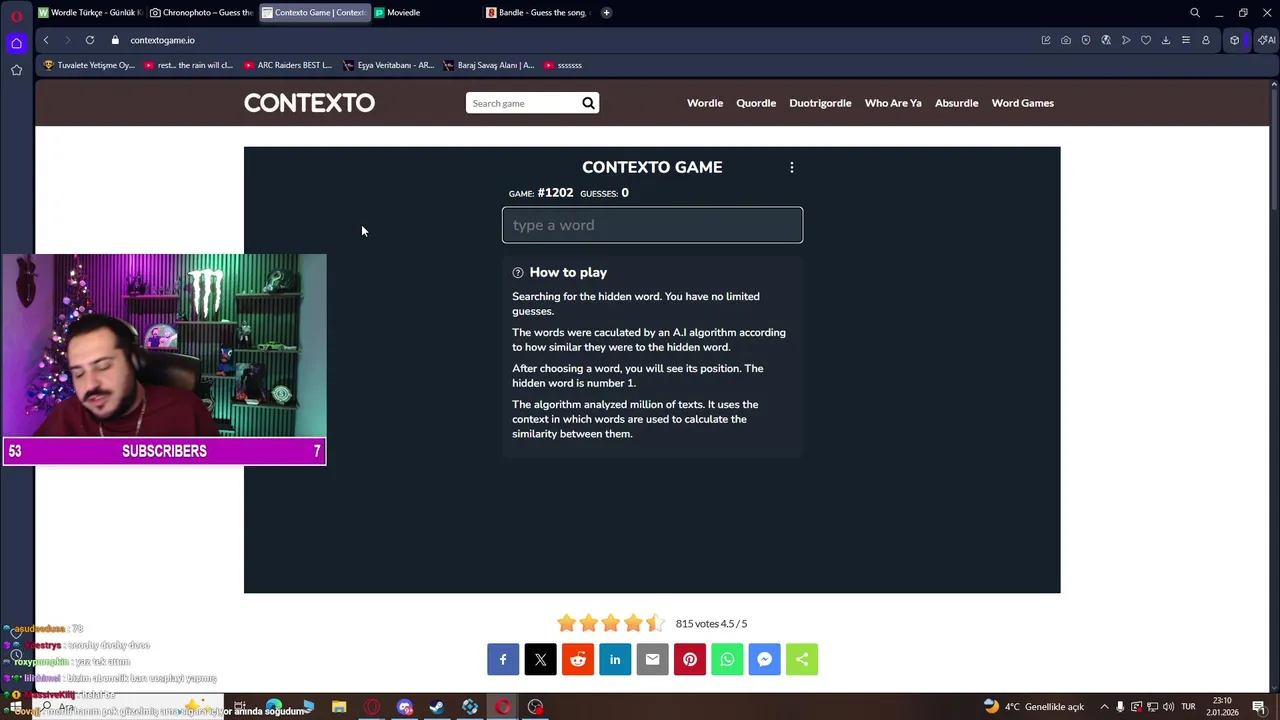Go back with browser back arrow
The width and height of the screenshot is (1280, 720).
[46, 40]
